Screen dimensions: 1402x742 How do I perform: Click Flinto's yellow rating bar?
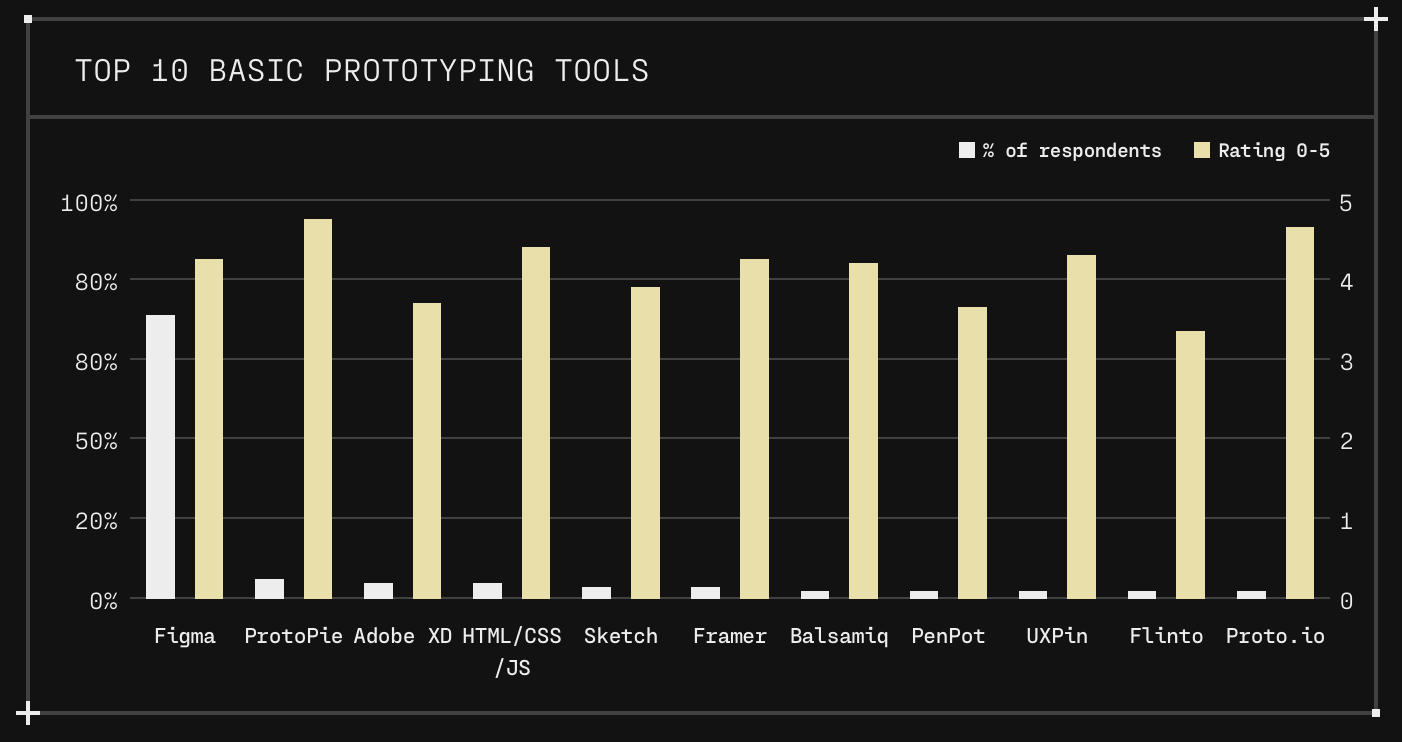coord(1190,465)
